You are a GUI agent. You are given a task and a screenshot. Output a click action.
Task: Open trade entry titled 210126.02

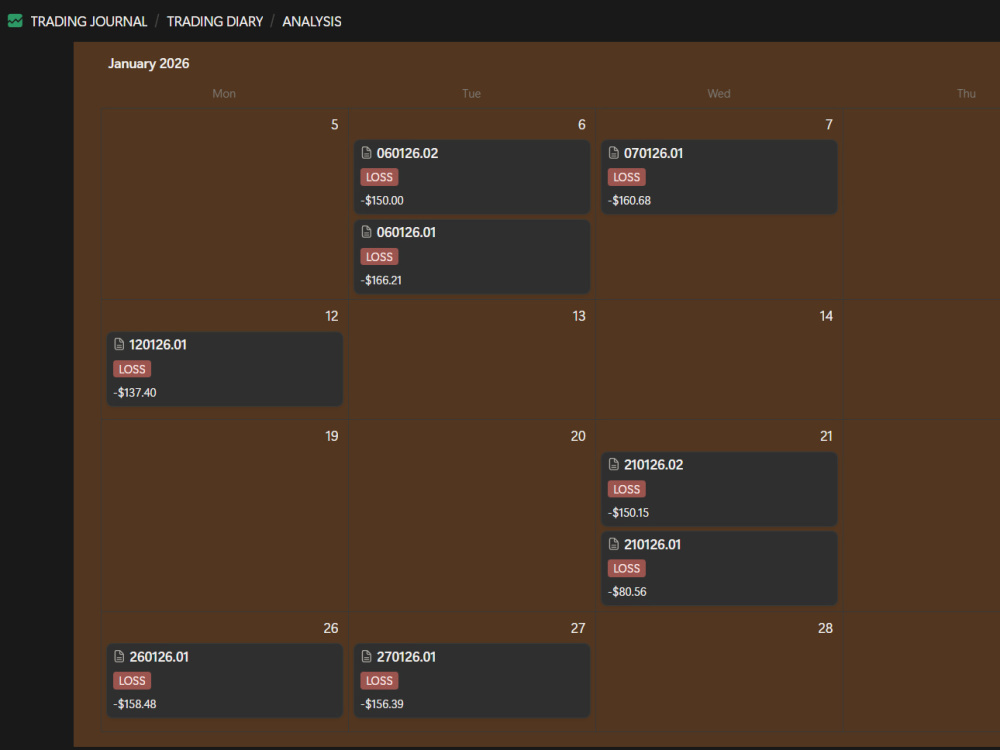(x=653, y=464)
